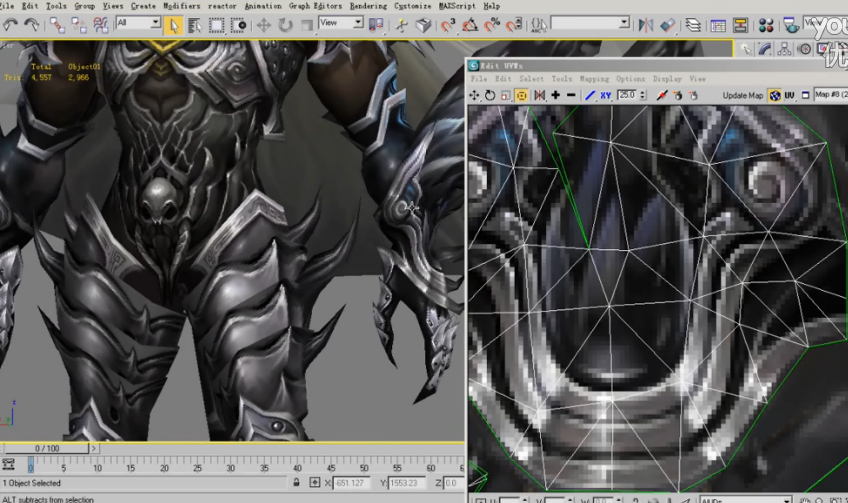848x503 pixels.
Task: Open the Edit menu in main menu bar
Action: (x=30, y=6)
